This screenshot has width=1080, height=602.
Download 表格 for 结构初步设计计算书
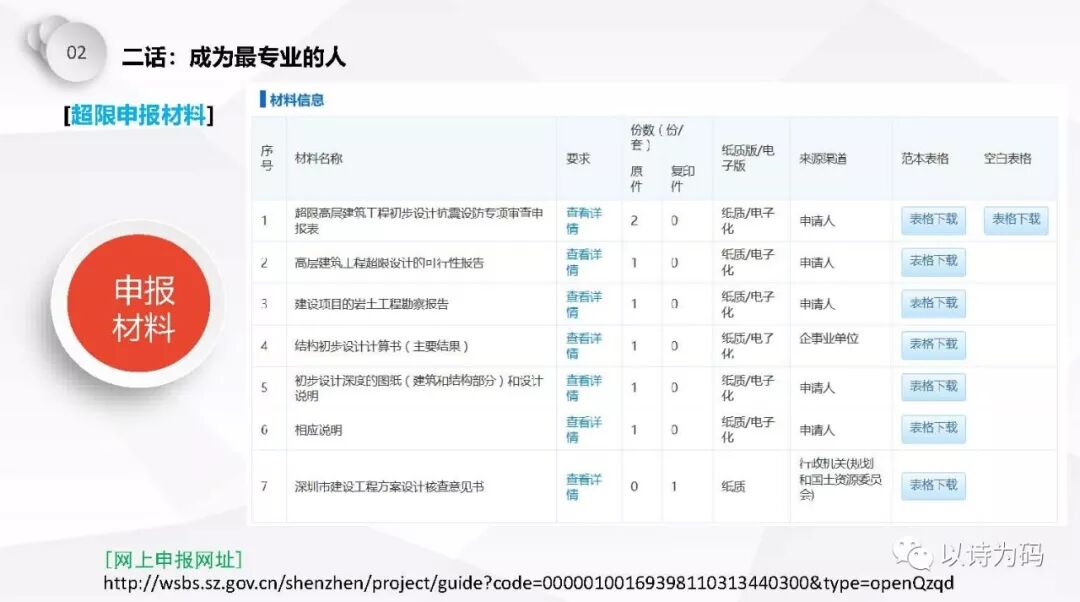point(932,345)
